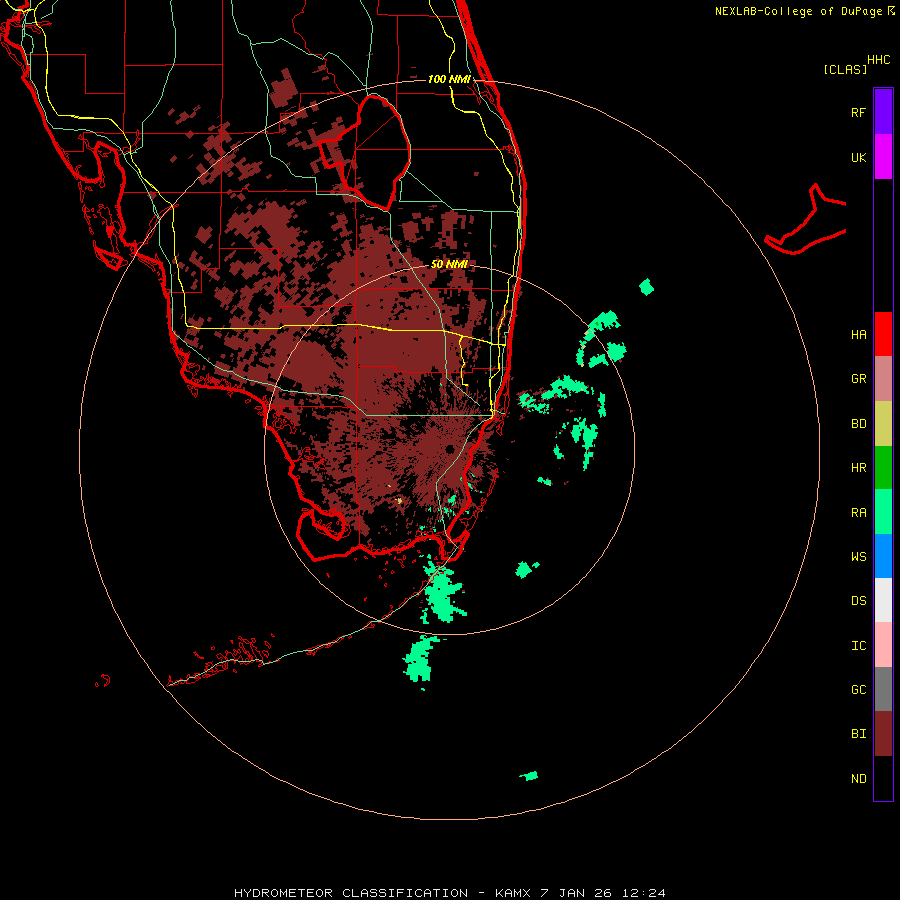Viewport: 900px width, 900px height.
Task: Click the RF purple legend swatch
Action: [x=883, y=112]
